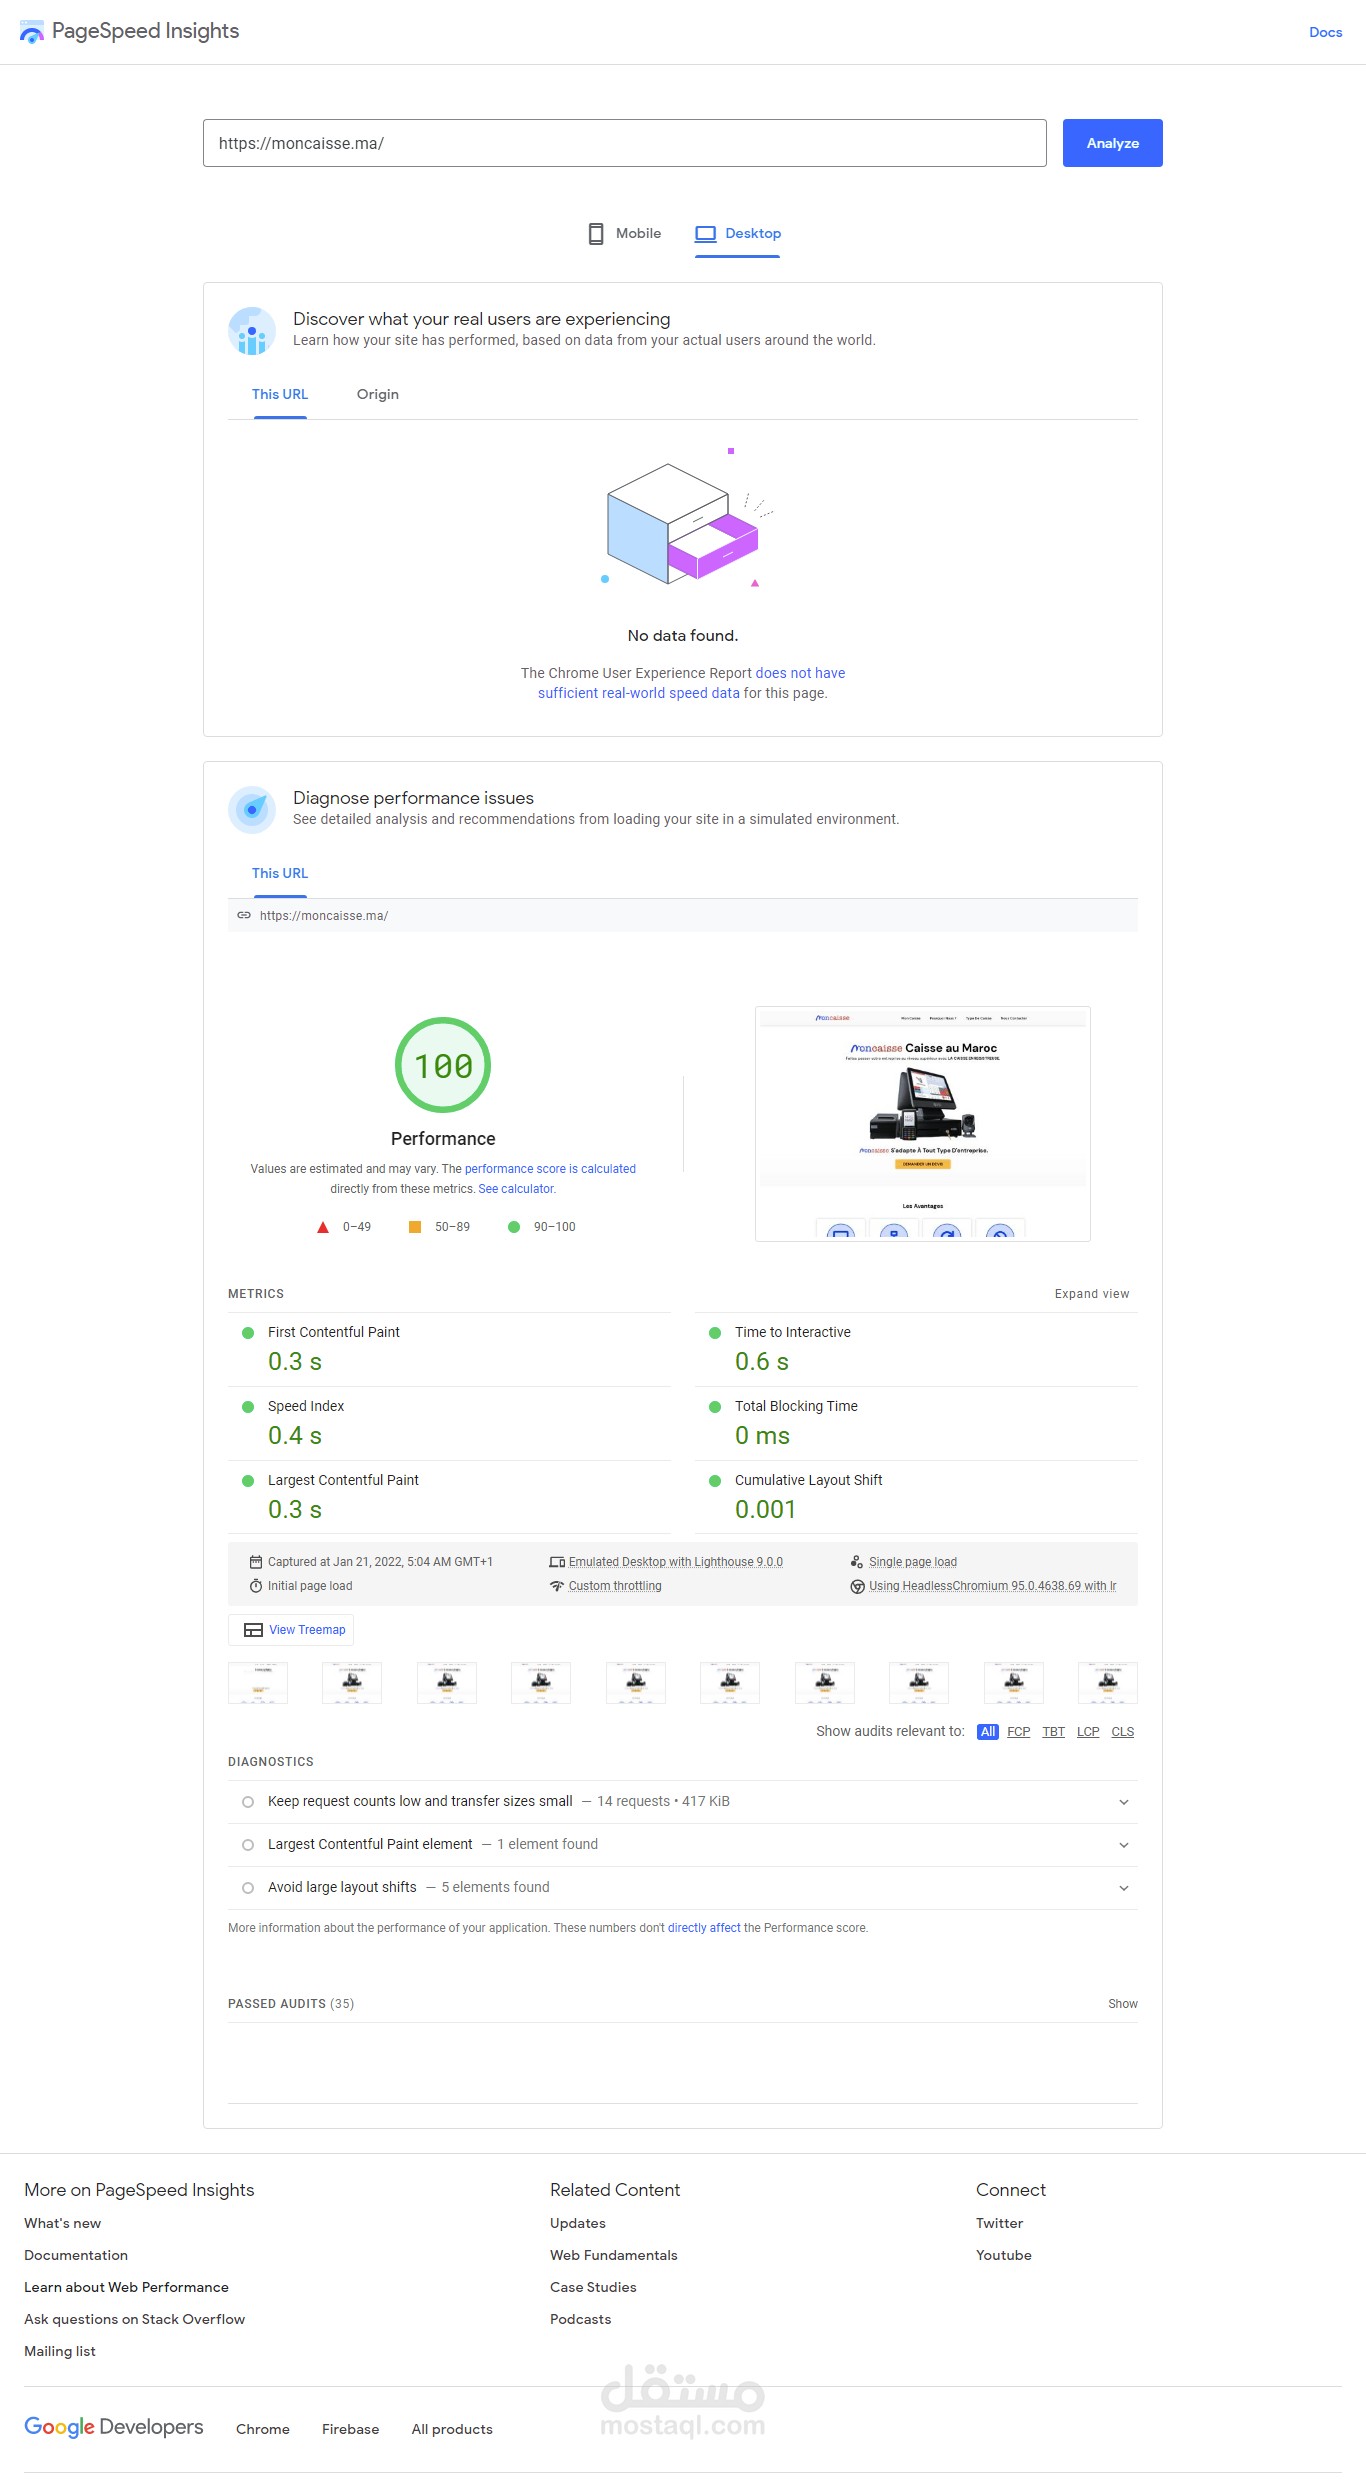Open the 'directly affect' link
This screenshot has height=2490, width=1366.
[x=704, y=1928]
